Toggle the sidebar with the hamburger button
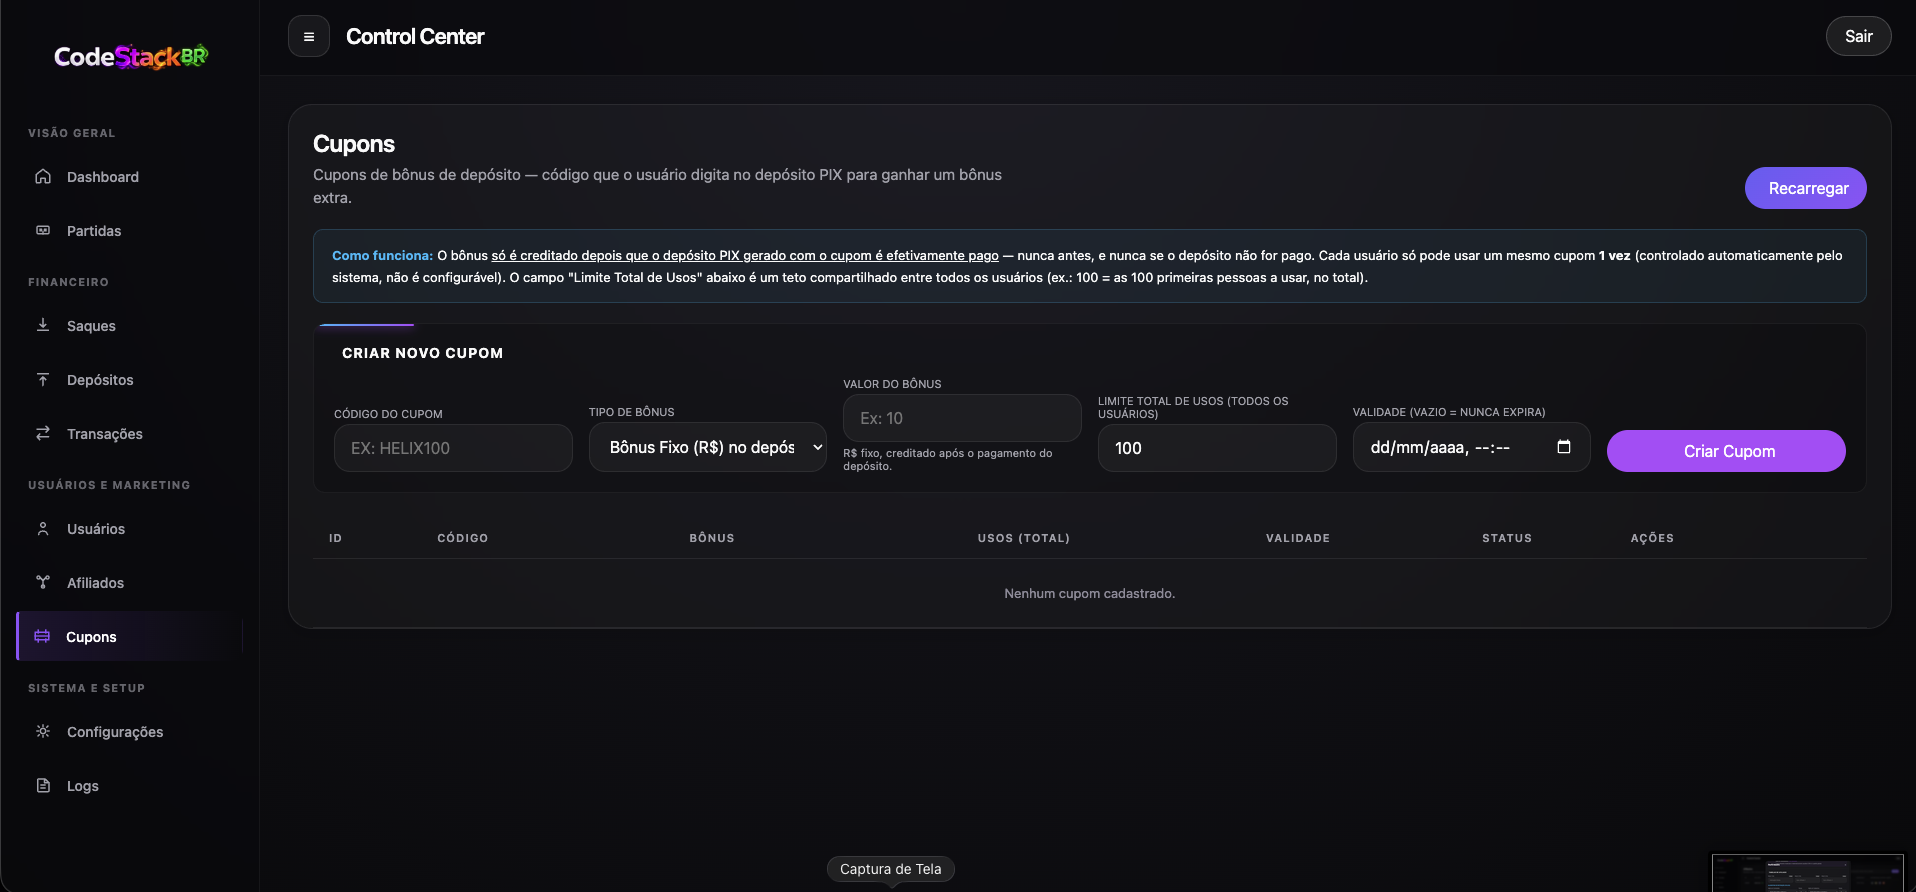Image resolution: width=1916 pixels, height=892 pixels. [x=309, y=37]
